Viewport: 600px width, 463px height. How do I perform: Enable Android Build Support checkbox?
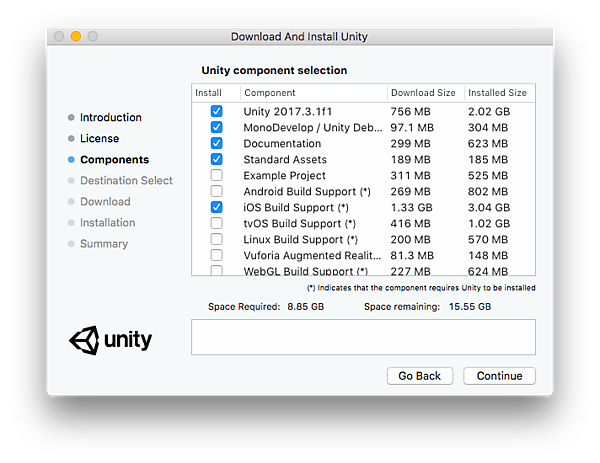coord(216,191)
